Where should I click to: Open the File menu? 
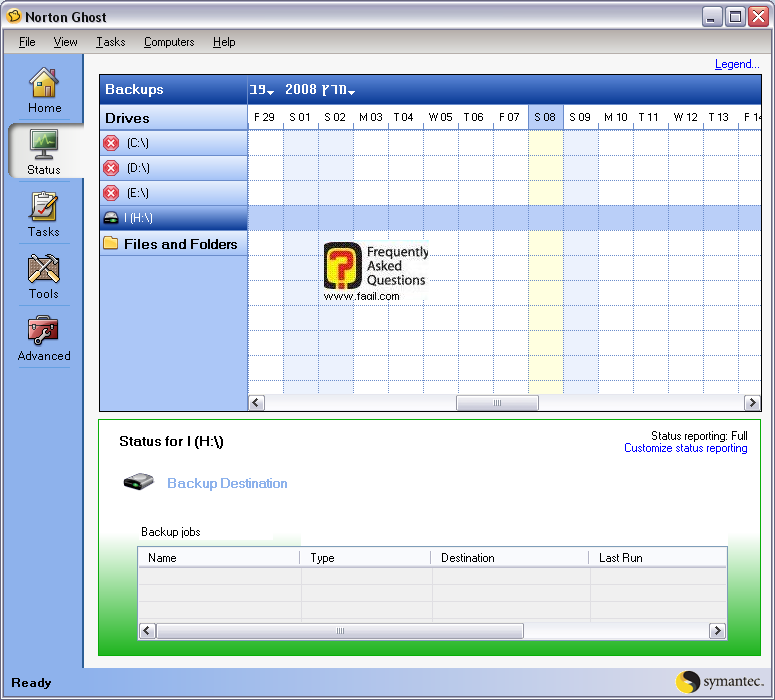pyautogui.click(x=27, y=42)
